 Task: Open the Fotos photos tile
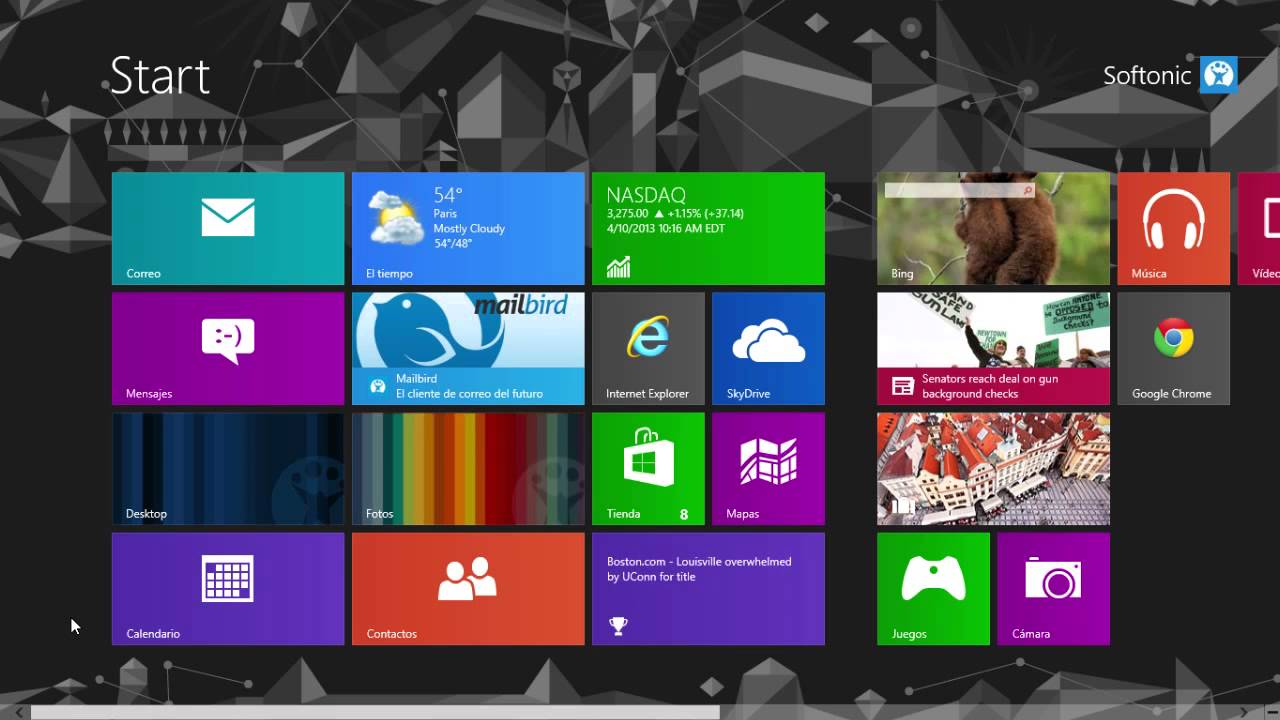point(468,468)
